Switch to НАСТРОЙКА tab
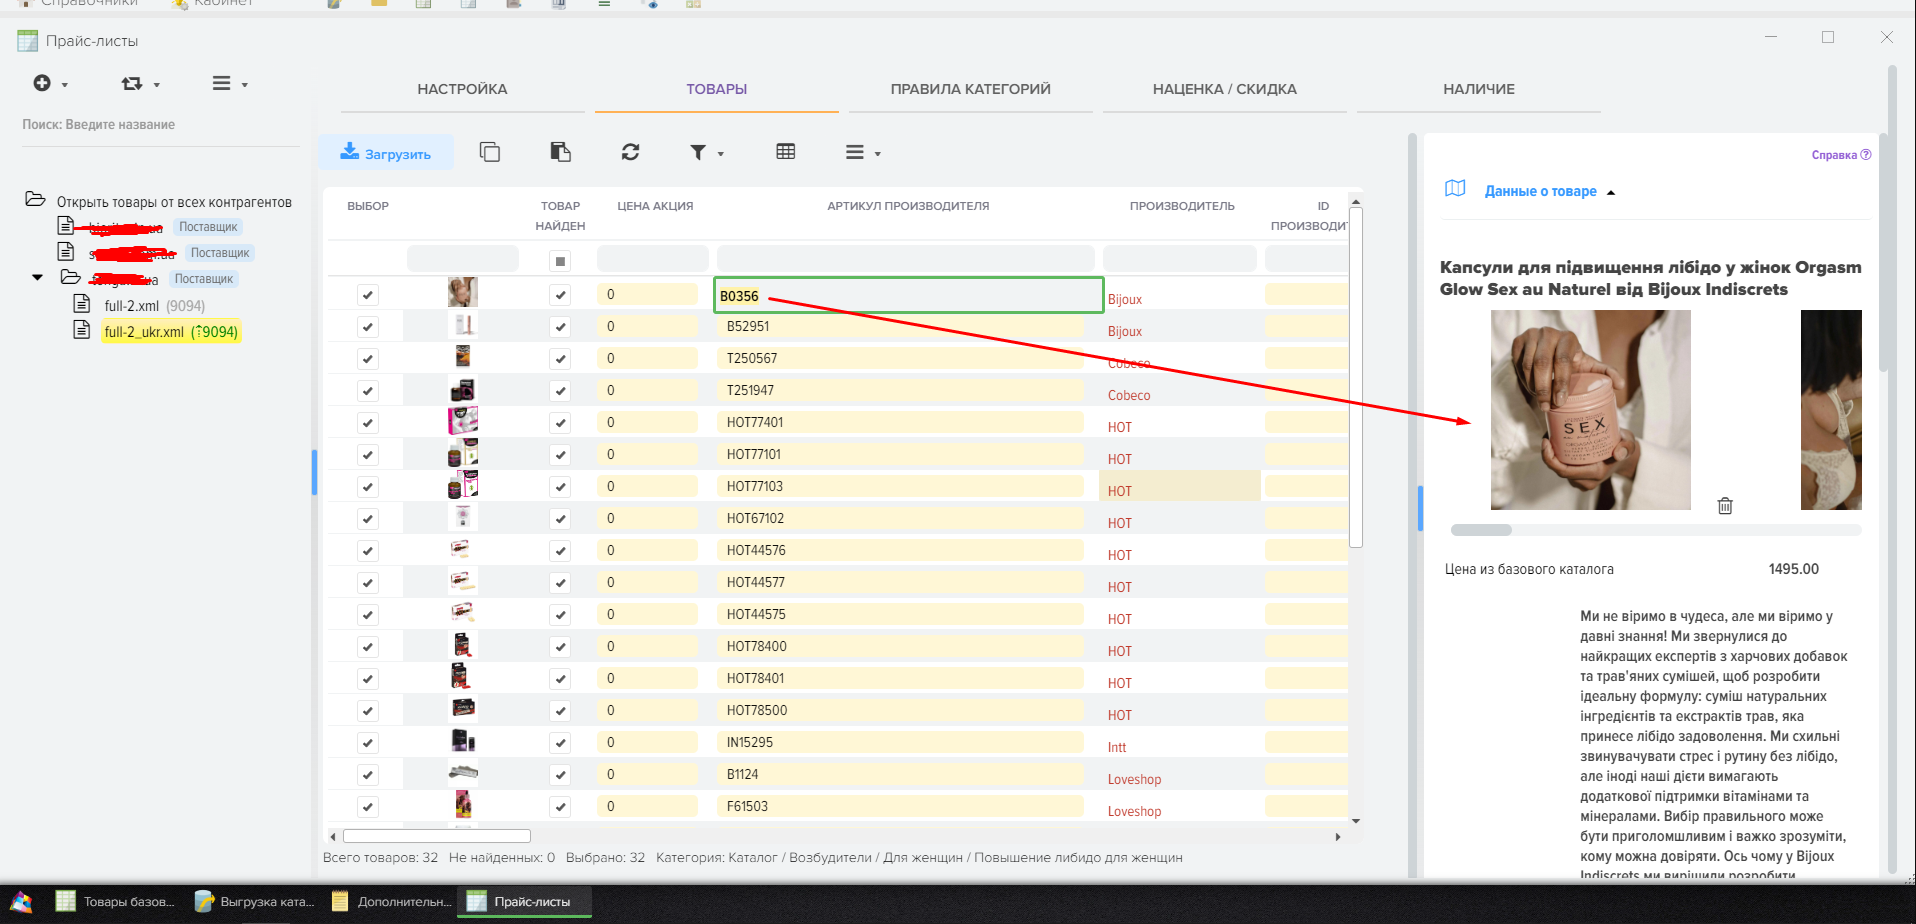Screen dimensions: 1916x924 462,89
